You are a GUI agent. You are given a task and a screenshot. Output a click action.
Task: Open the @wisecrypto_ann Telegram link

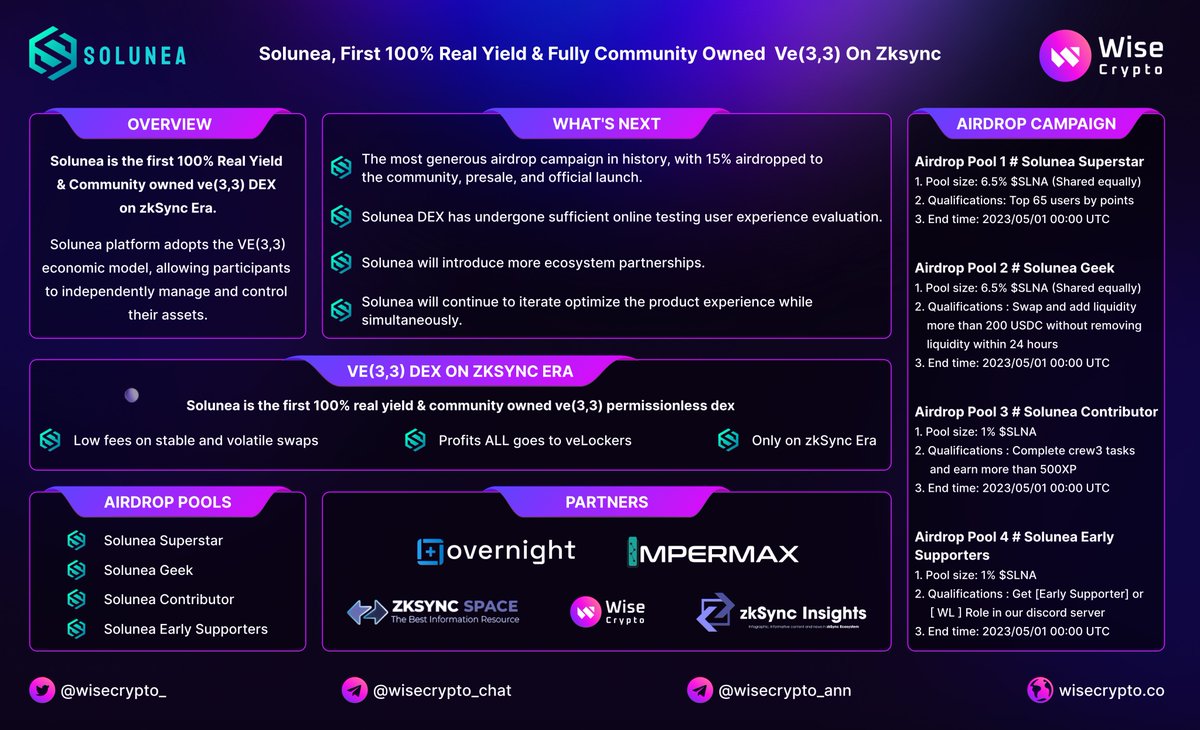785,690
